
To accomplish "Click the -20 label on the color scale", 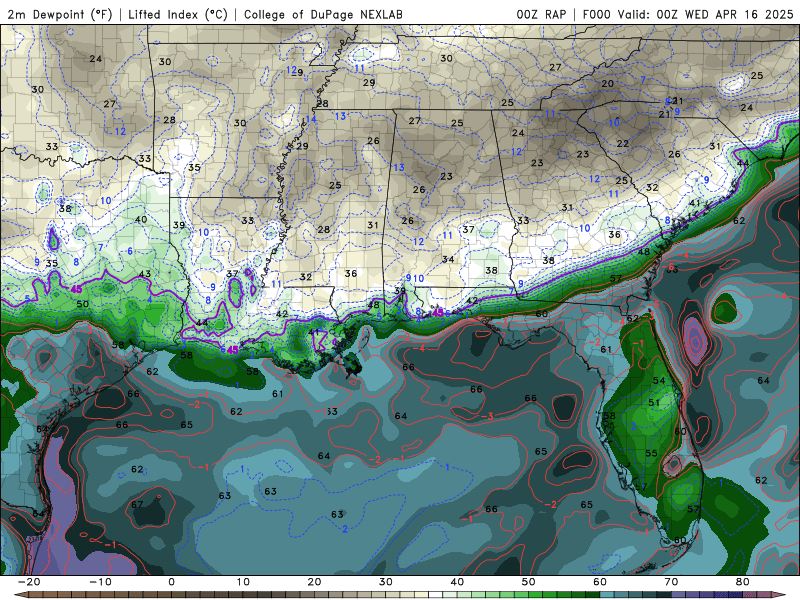I will tap(29, 582).
